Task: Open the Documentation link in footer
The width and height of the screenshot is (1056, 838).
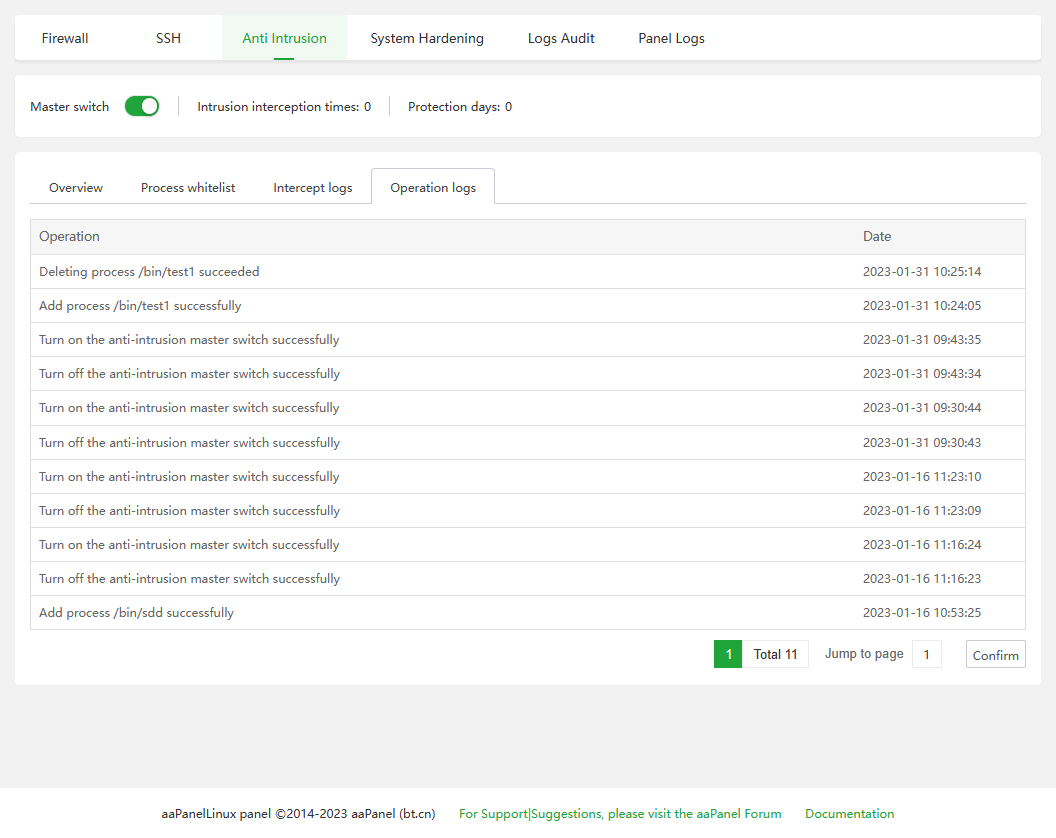Action: click(x=849, y=814)
